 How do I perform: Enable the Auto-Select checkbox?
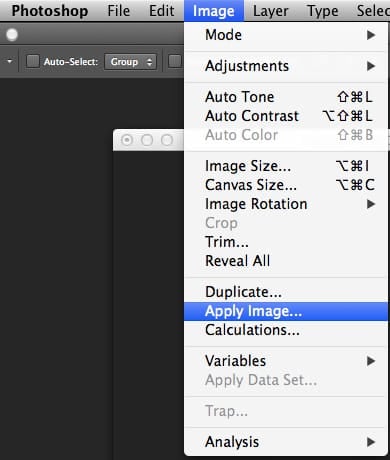(x=33, y=61)
